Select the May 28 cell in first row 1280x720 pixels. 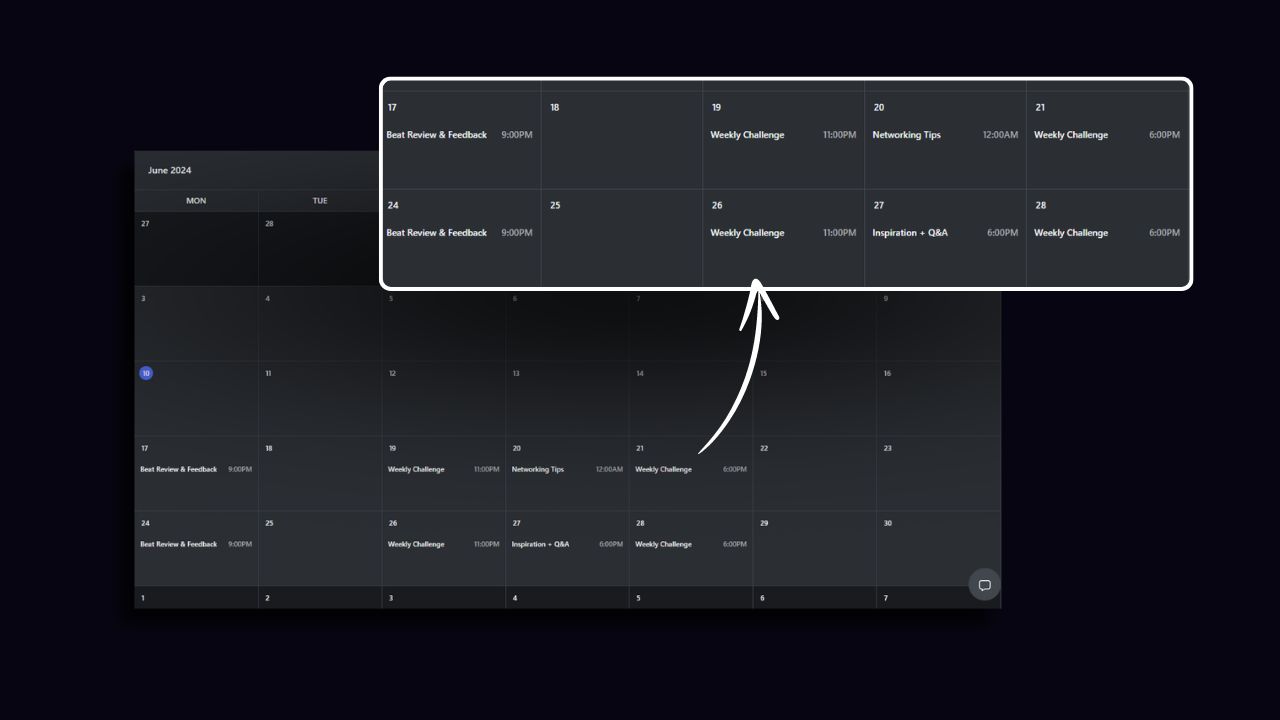coord(320,248)
